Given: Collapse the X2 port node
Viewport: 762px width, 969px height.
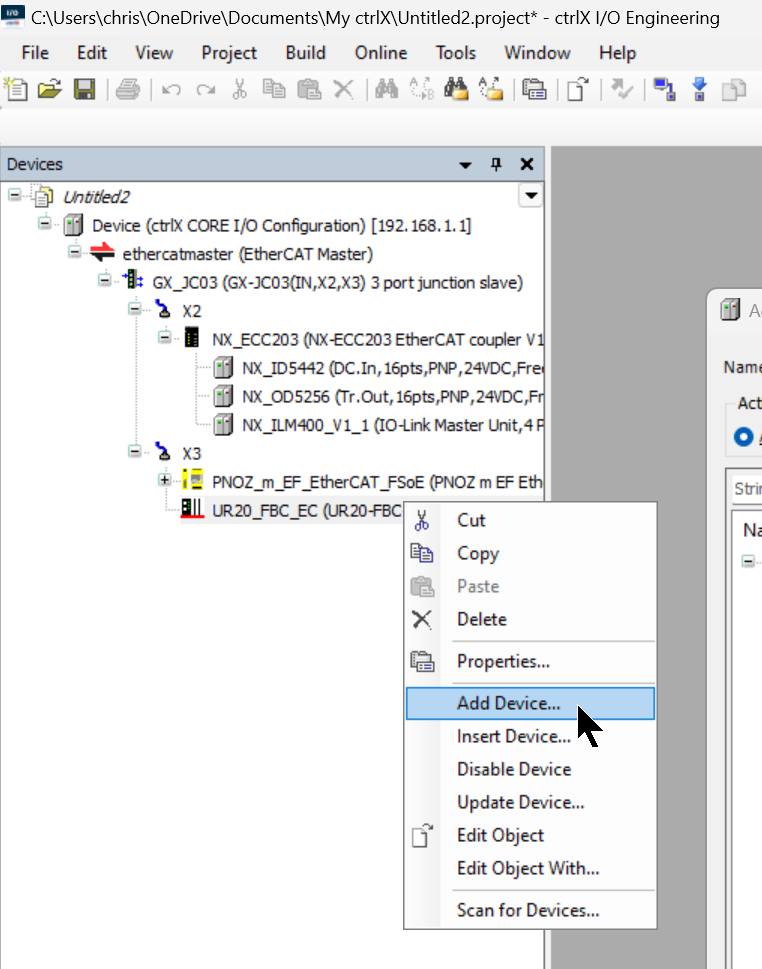Looking at the screenshot, I should (134, 308).
